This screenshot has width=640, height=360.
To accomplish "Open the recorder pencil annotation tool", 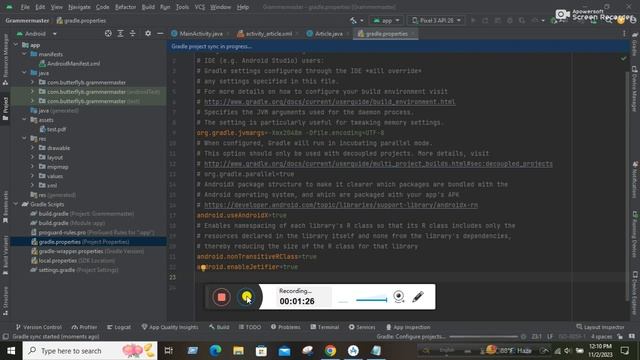I will tap(418, 297).
